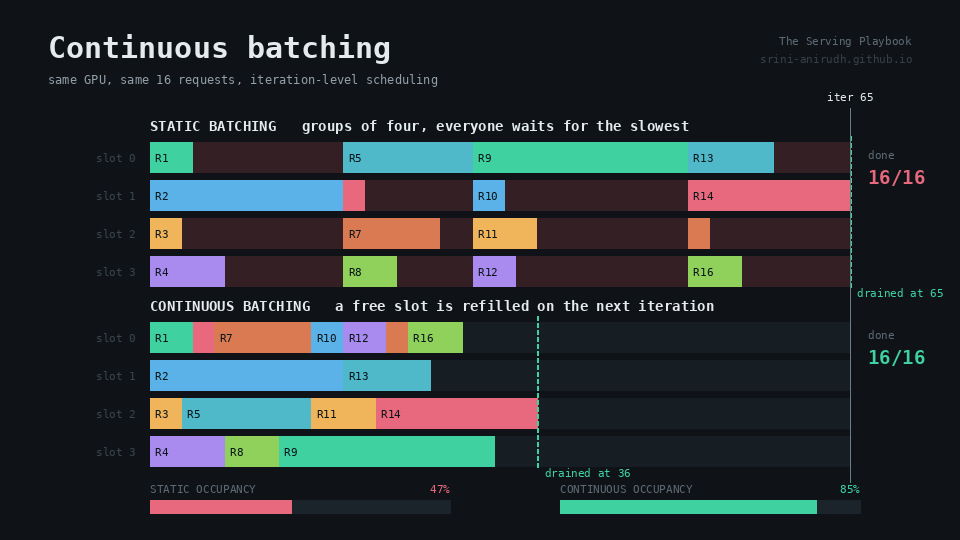Select R12 block in continuous batching
The image size is (960, 540).
364,337
